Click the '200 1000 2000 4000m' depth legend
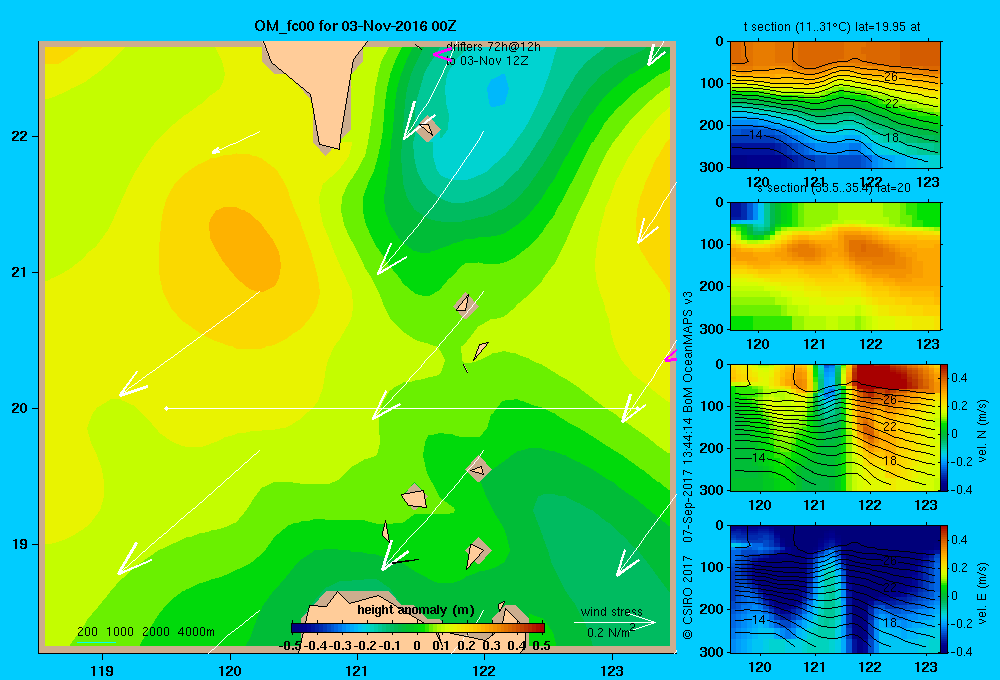1000x680 pixels. [145, 632]
